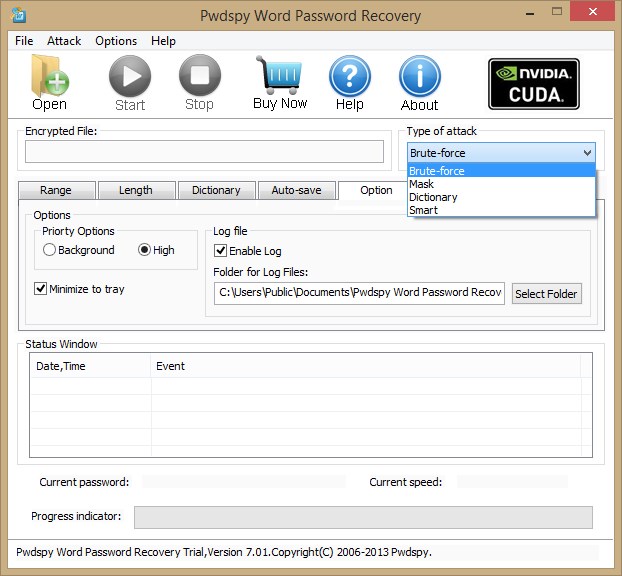Minimize the Pwdspy window
The image size is (622, 576).
click(x=529, y=13)
